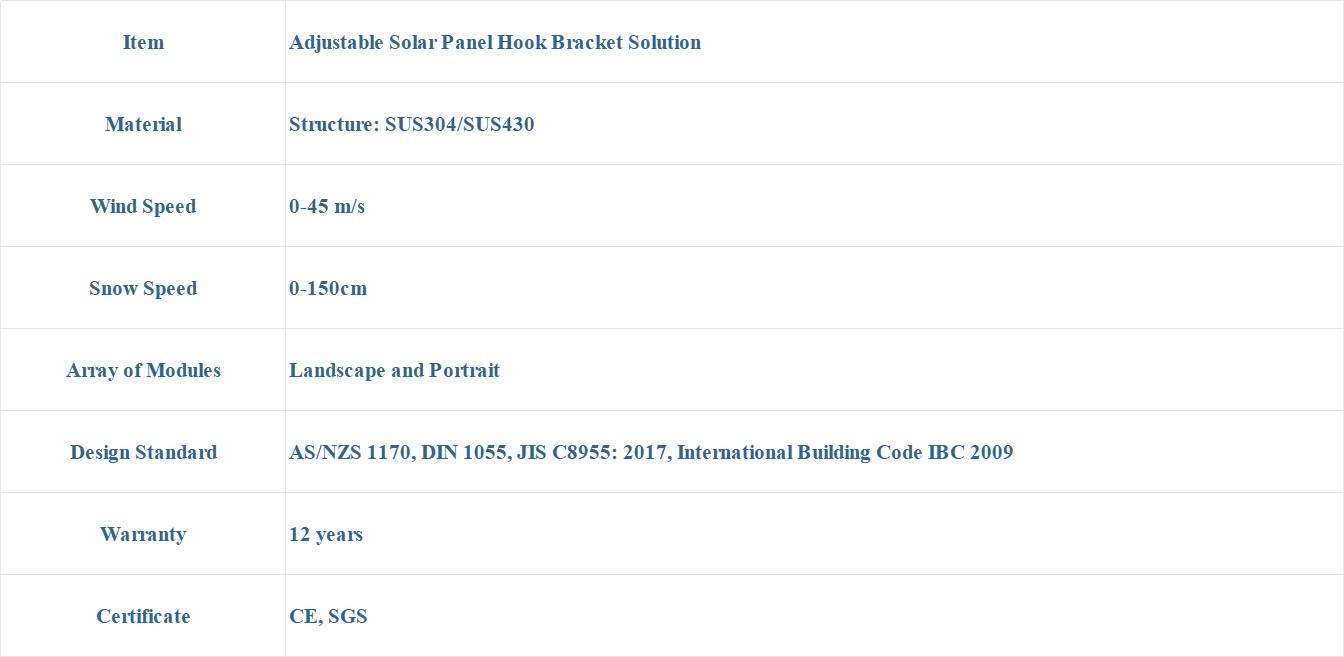Screen dimensions: 1344x657
Task: Click the "CE, SGS" certificate value
Action: [x=328, y=616]
